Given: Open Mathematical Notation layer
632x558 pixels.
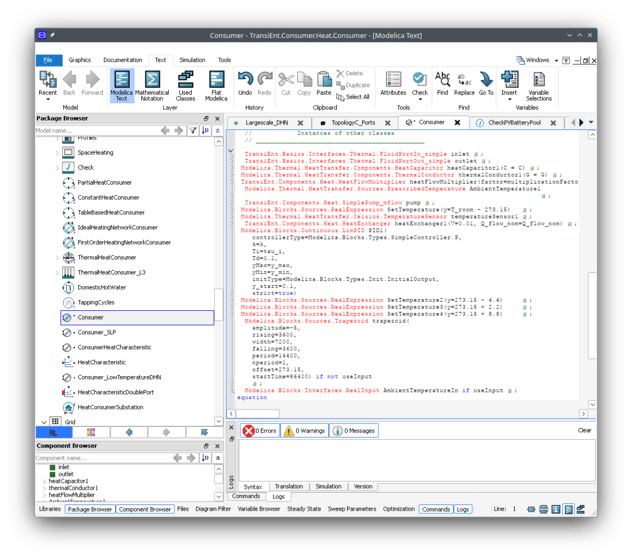Looking at the screenshot, I should (152, 85).
